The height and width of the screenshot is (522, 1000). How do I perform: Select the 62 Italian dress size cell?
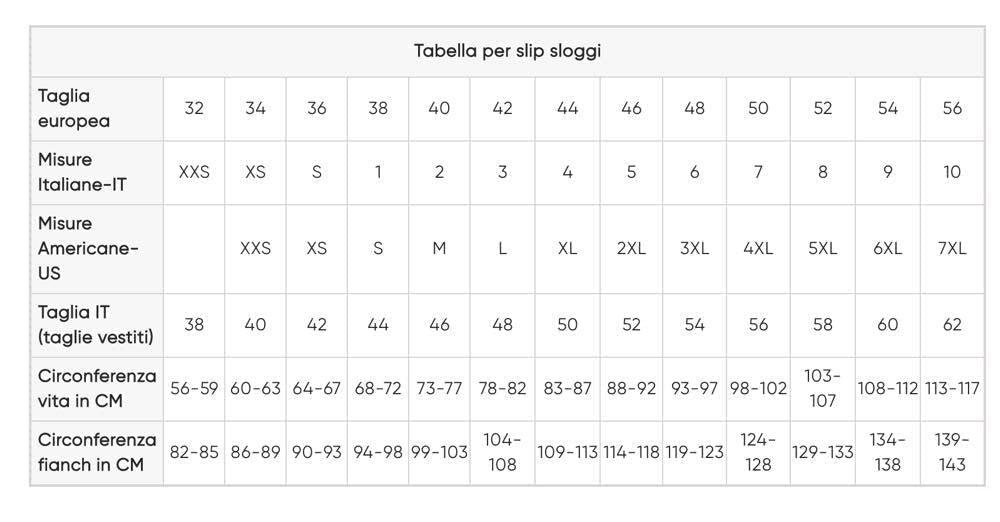click(x=952, y=325)
